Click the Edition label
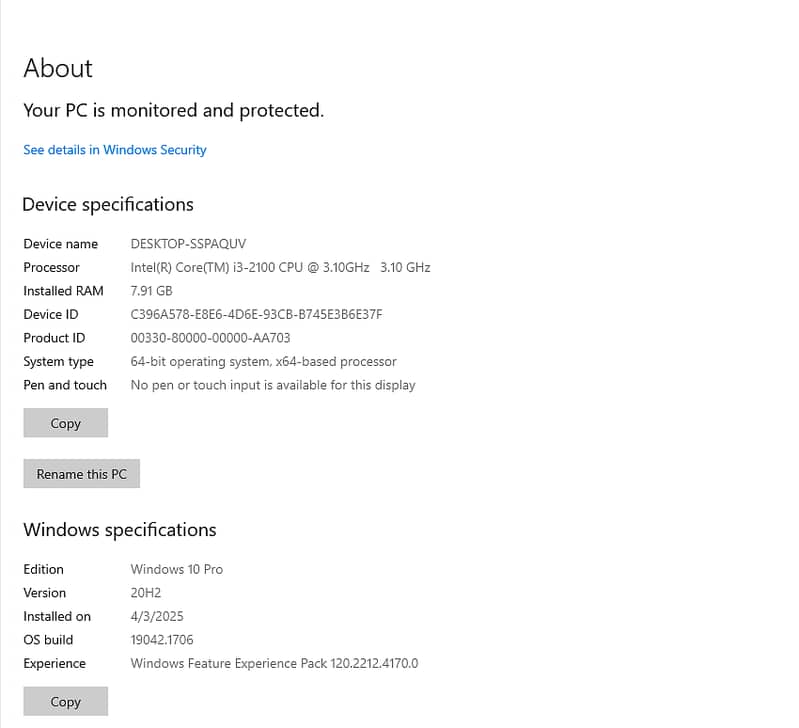Viewport: 799px width, 728px height. [44, 569]
